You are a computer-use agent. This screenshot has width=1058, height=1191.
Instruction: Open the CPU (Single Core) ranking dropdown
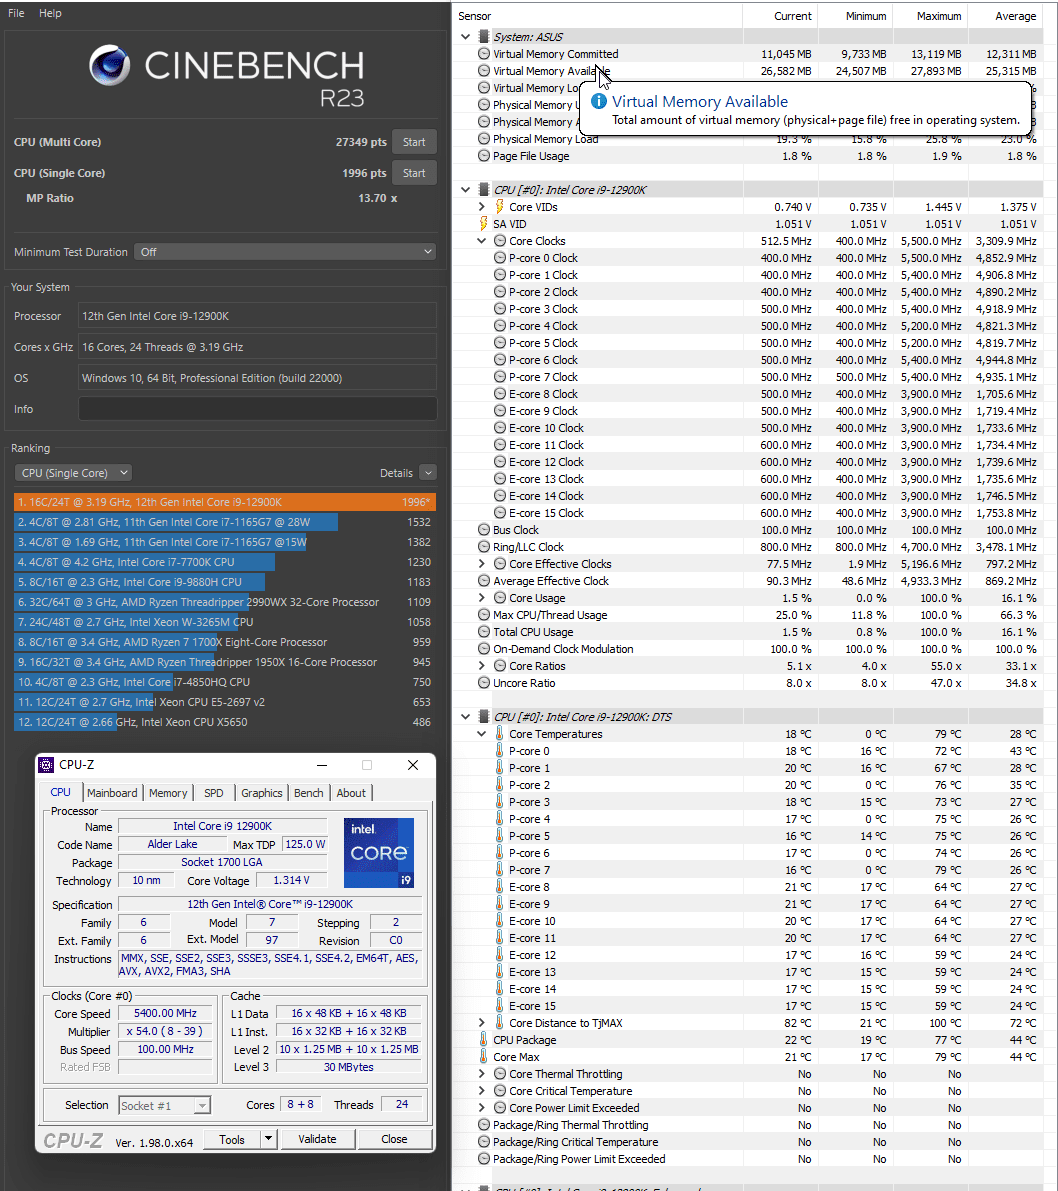coord(73,472)
